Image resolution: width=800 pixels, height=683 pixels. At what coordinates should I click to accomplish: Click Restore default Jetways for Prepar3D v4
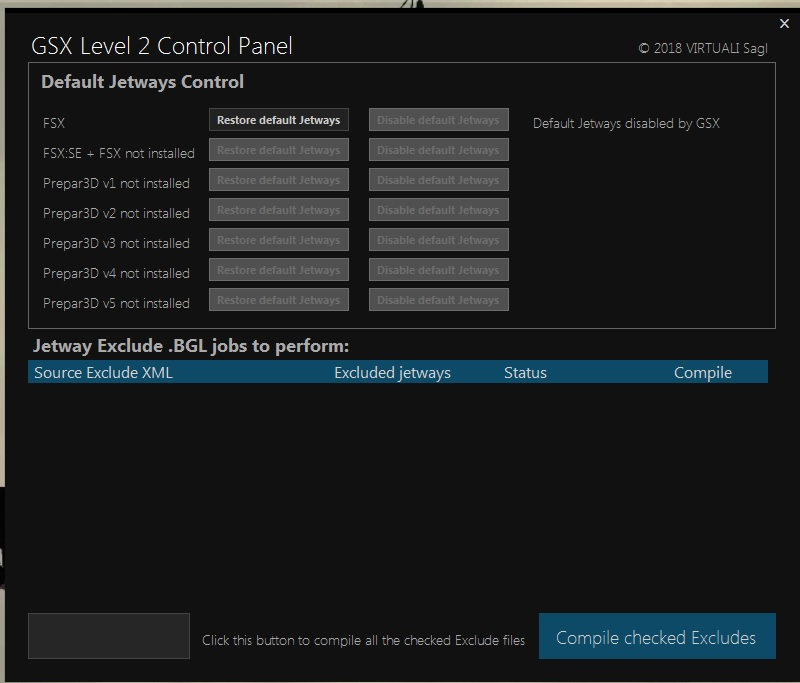[x=279, y=270]
